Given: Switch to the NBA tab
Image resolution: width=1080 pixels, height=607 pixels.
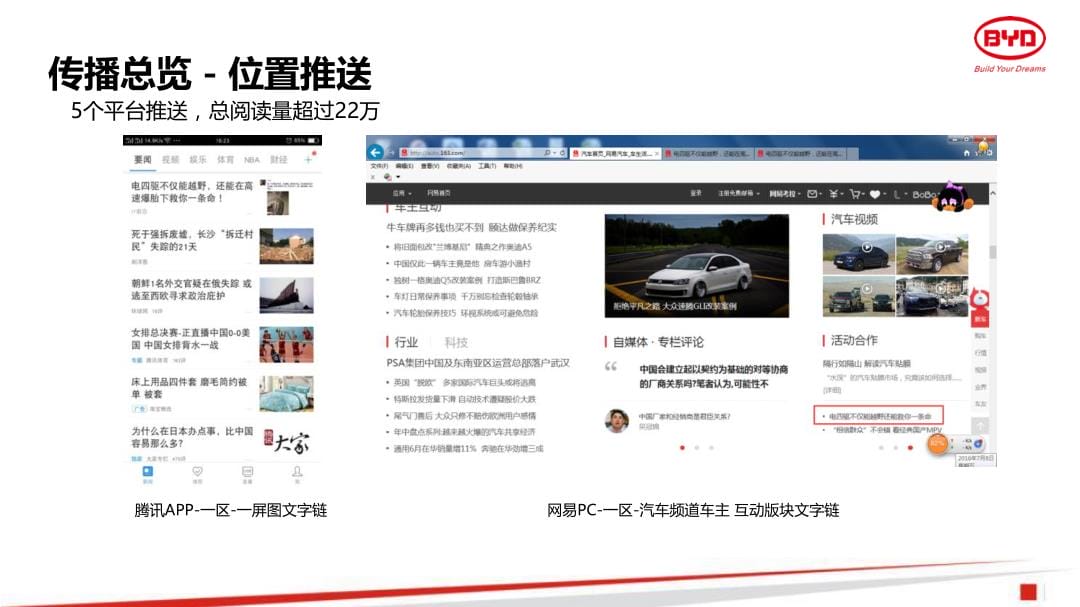Looking at the screenshot, I should tap(251, 160).
